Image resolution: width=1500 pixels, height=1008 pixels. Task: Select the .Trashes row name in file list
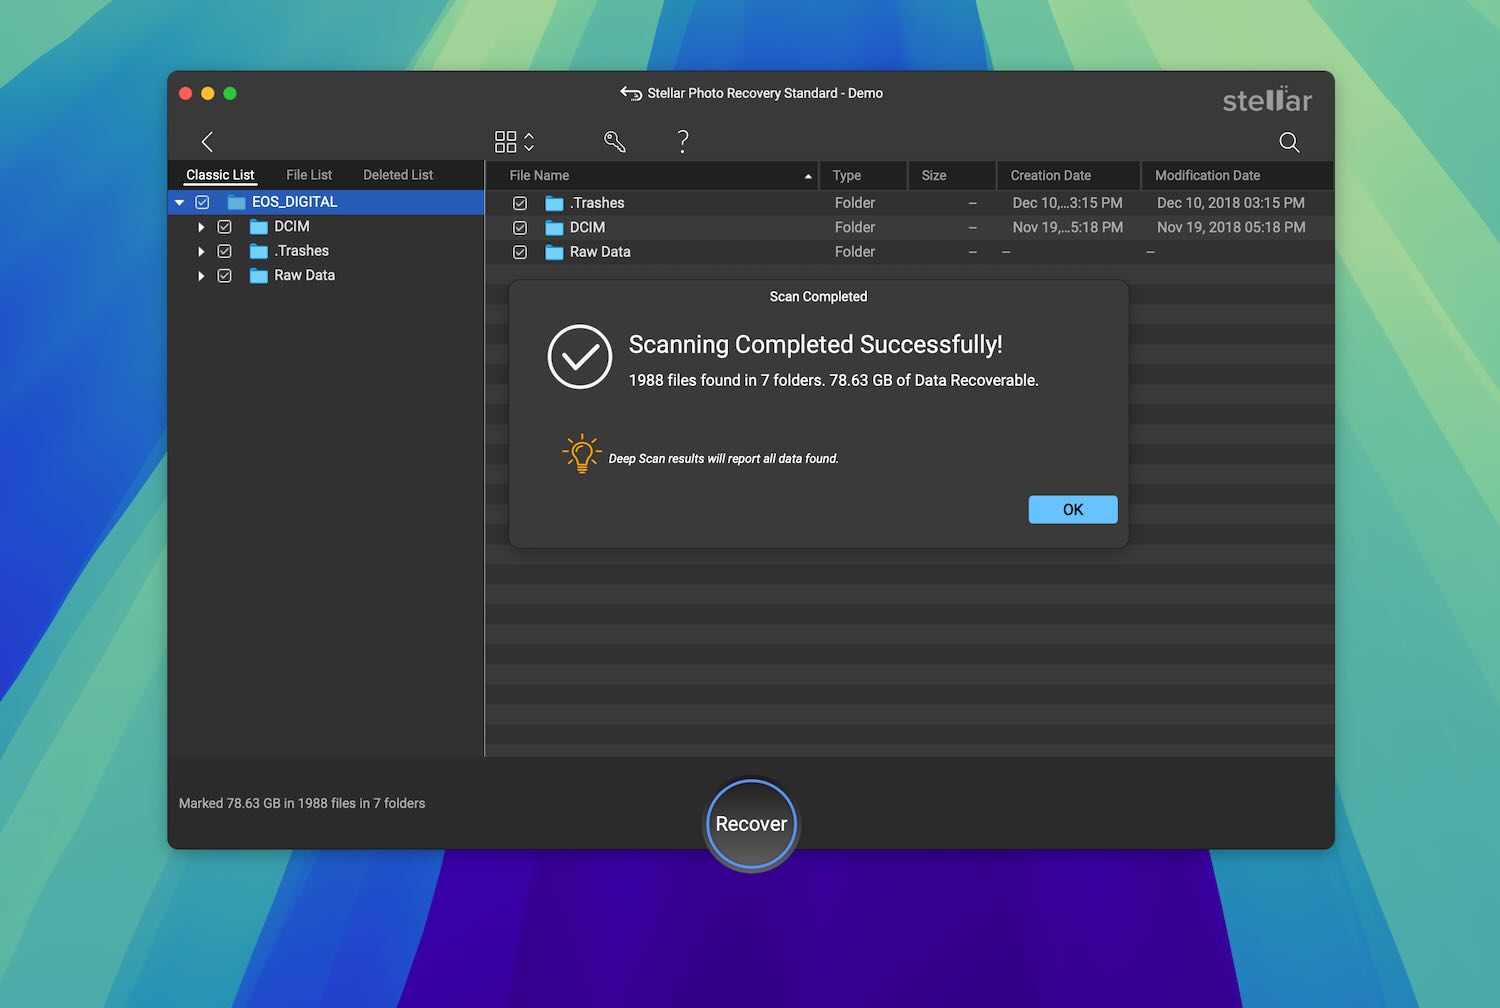coord(597,203)
